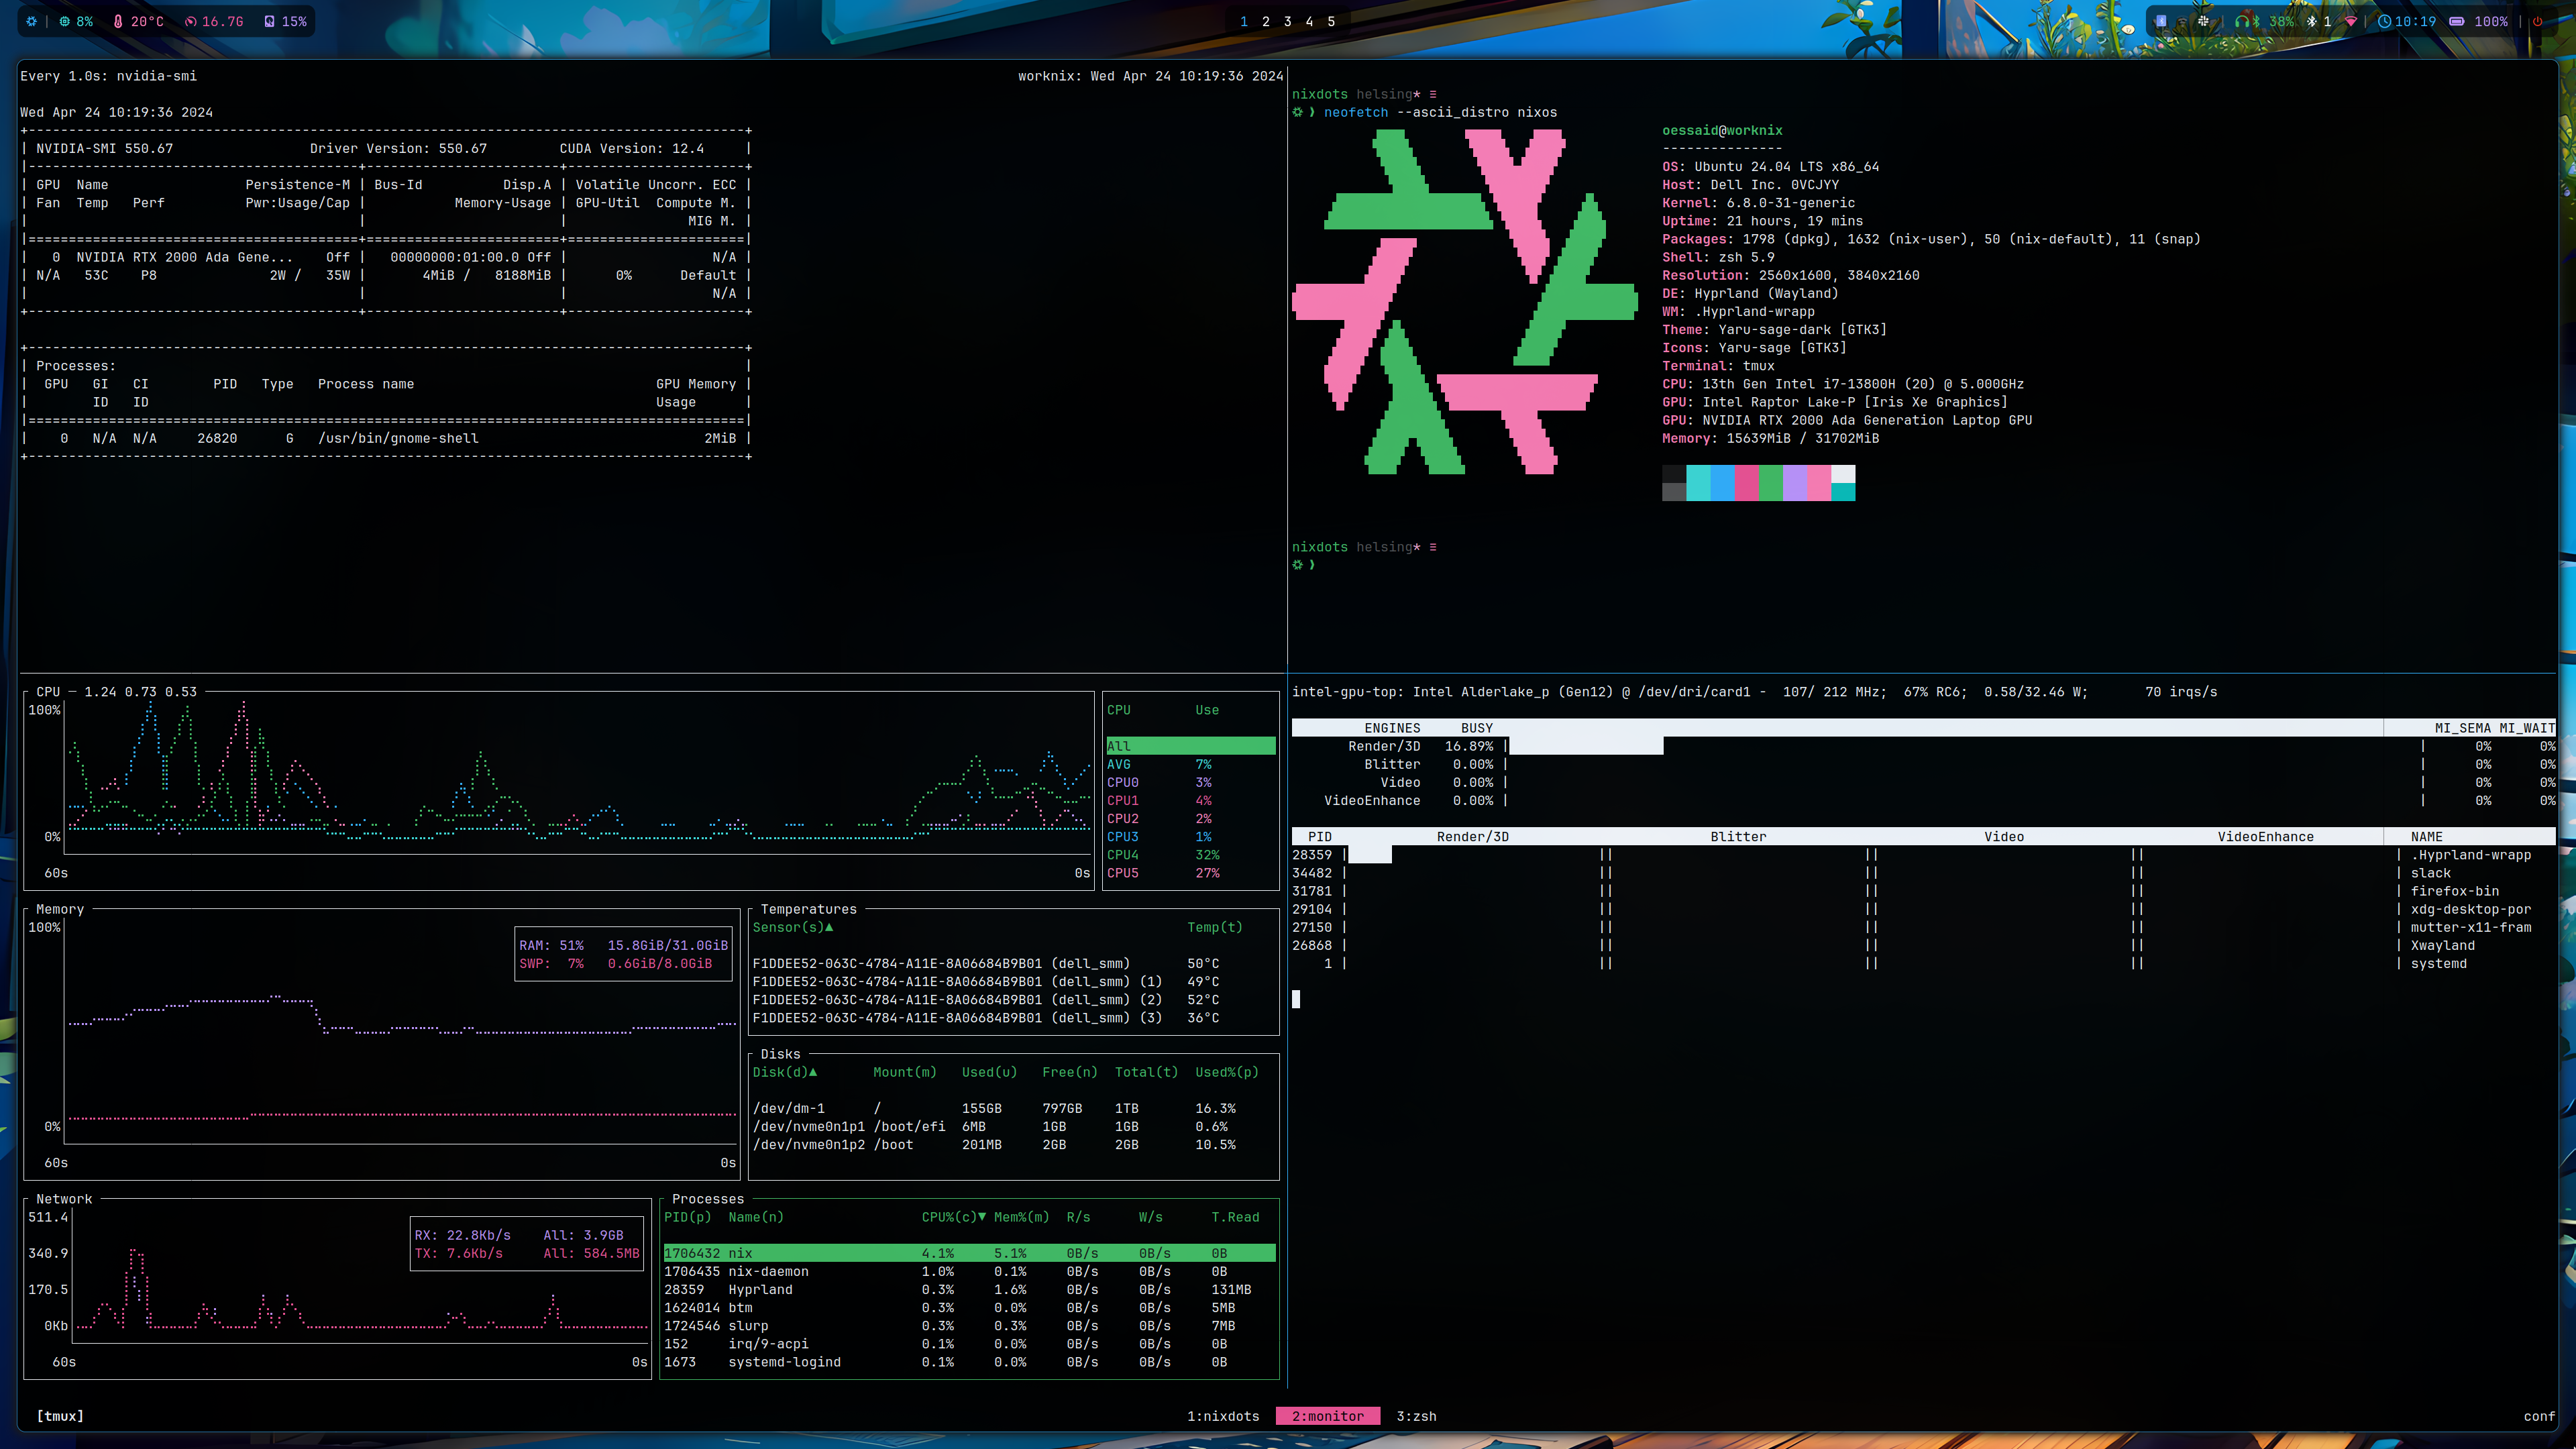Select the 1:nixdots tmux window
The width and height of the screenshot is (2576, 1449).
(x=1223, y=1416)
